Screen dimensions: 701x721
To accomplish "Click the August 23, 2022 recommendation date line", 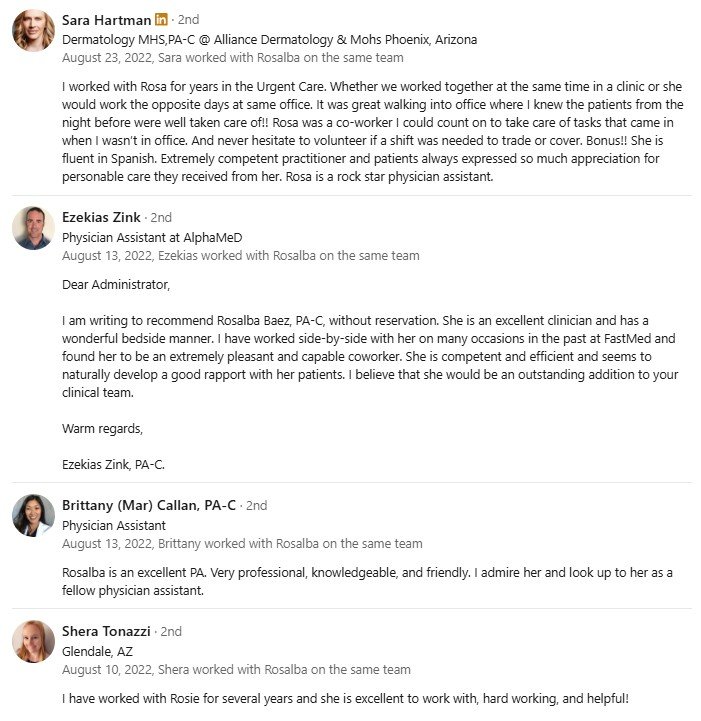I will (x=232, y=58).
